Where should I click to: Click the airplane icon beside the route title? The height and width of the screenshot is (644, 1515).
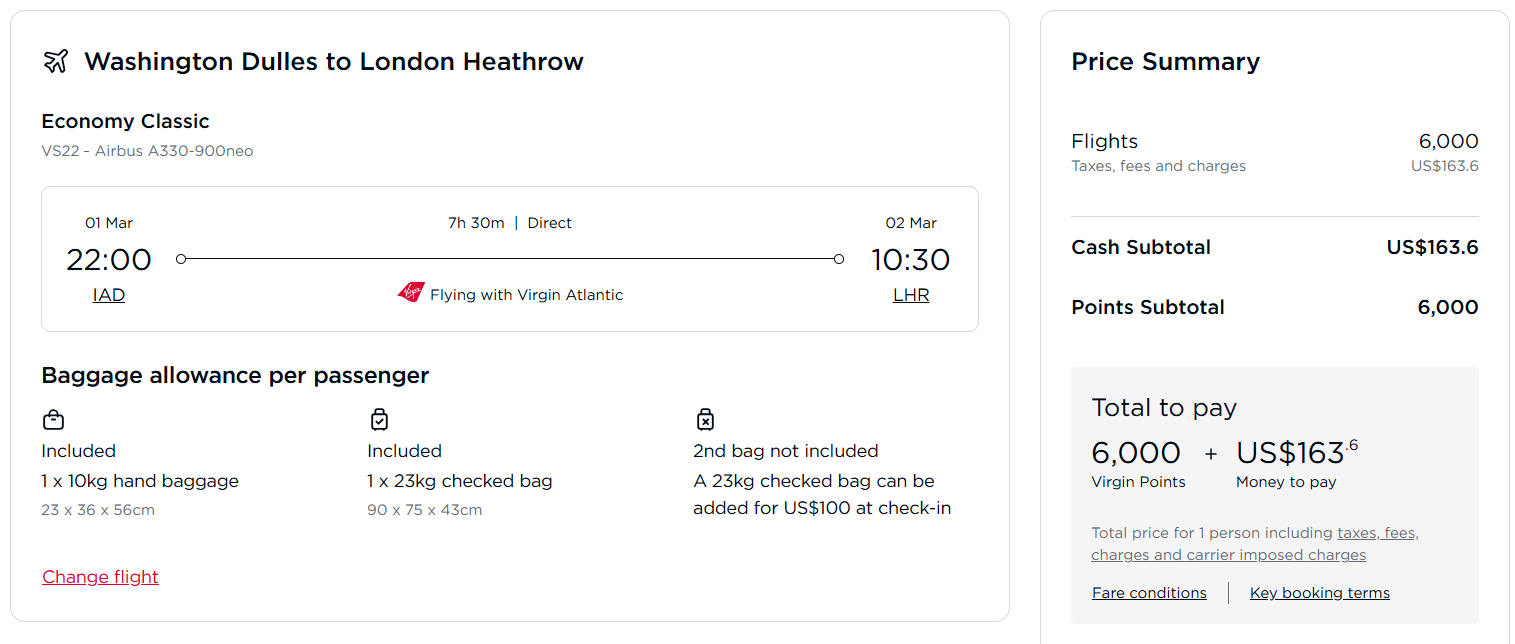pos(56,61)
